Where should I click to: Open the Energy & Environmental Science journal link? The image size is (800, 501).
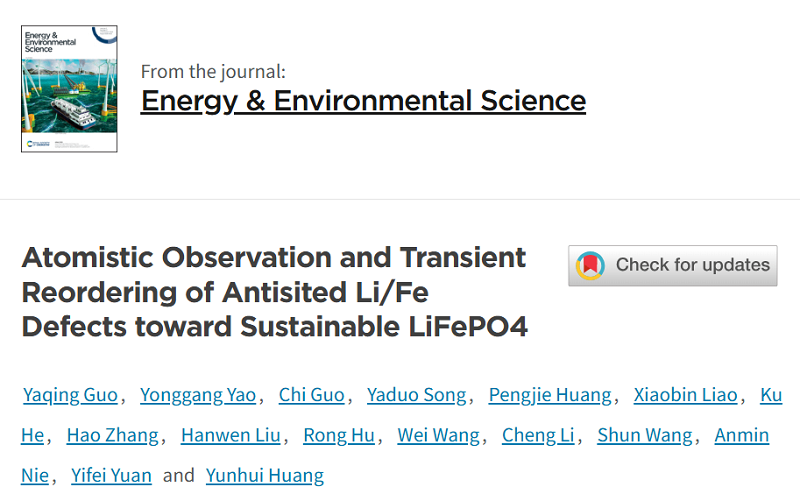[x=363, y=101]
